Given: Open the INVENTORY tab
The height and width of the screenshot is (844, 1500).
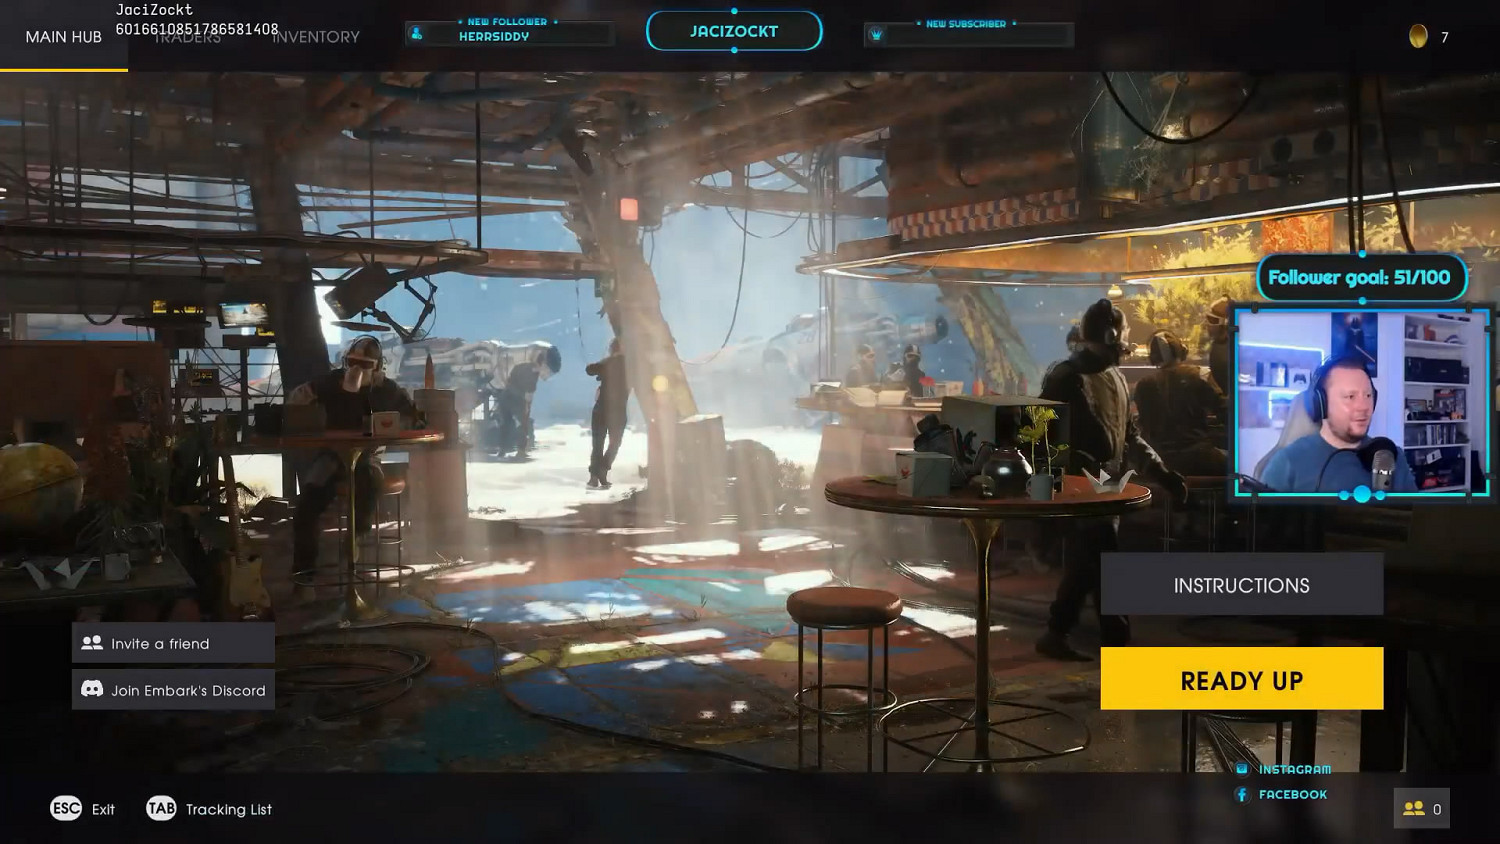Looking at the screenshot, I should tap(316, 37).
